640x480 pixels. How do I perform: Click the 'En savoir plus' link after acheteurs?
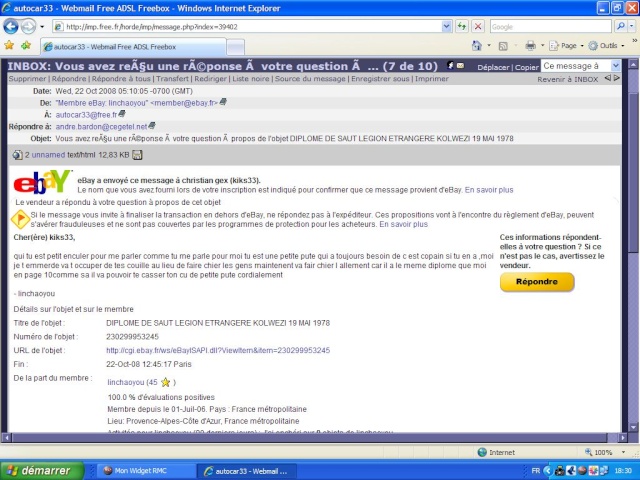(x=404, y=224)
